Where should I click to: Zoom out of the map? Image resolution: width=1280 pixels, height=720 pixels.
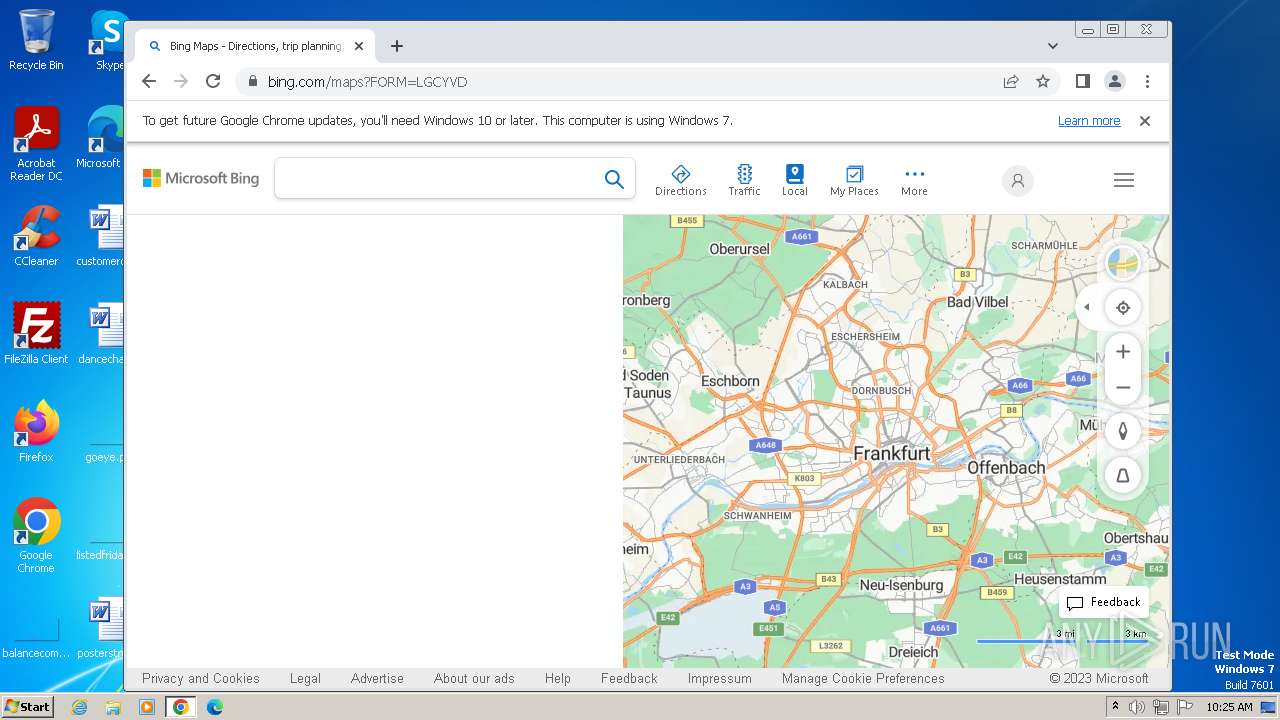coord(1123,388)
